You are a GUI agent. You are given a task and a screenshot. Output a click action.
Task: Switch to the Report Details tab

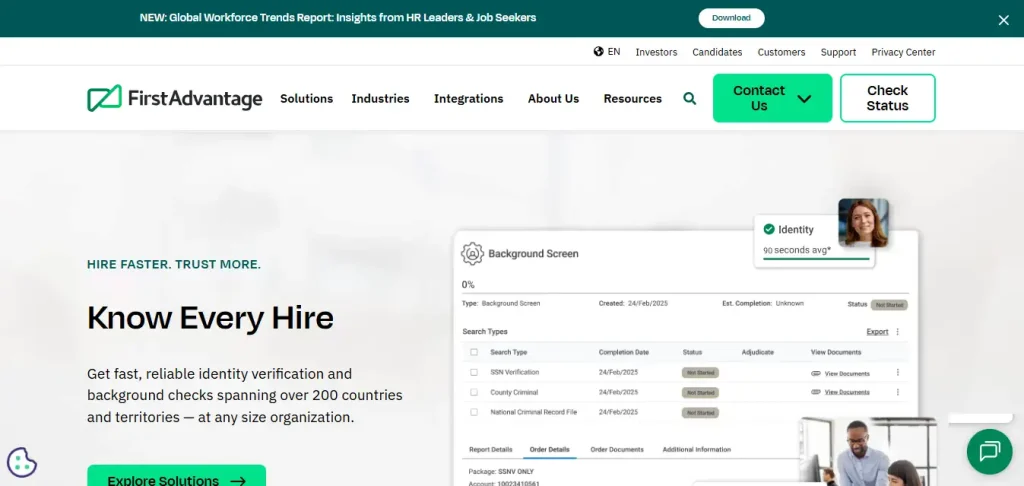pos(490,449)
